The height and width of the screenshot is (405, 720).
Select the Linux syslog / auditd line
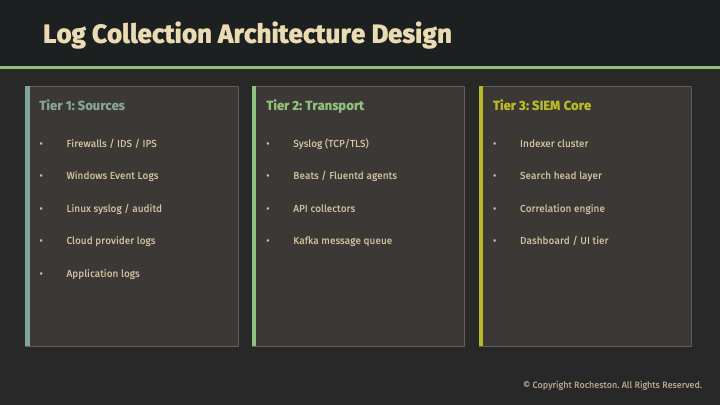click(114, 208)
